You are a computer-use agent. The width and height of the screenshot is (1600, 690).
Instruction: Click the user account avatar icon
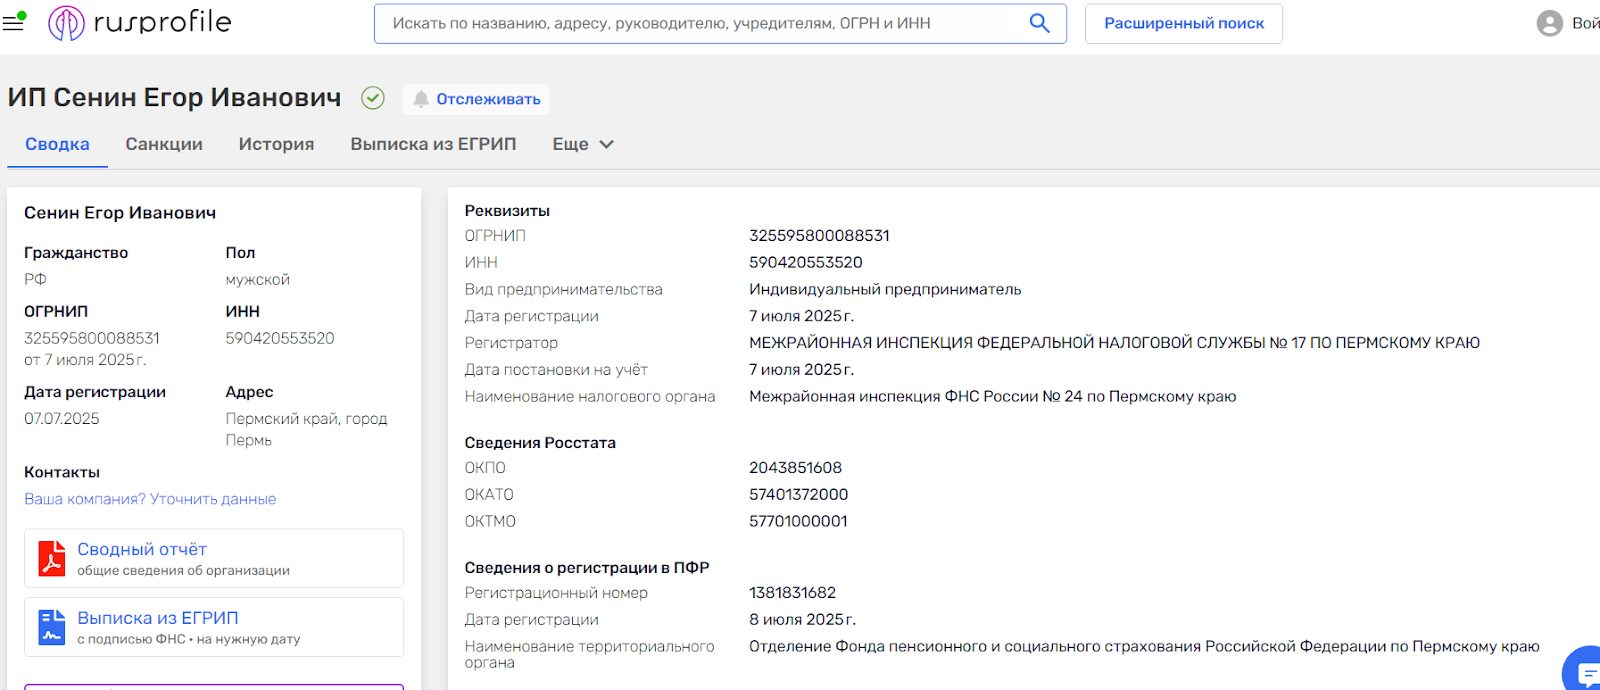[x=1549, y=23]
